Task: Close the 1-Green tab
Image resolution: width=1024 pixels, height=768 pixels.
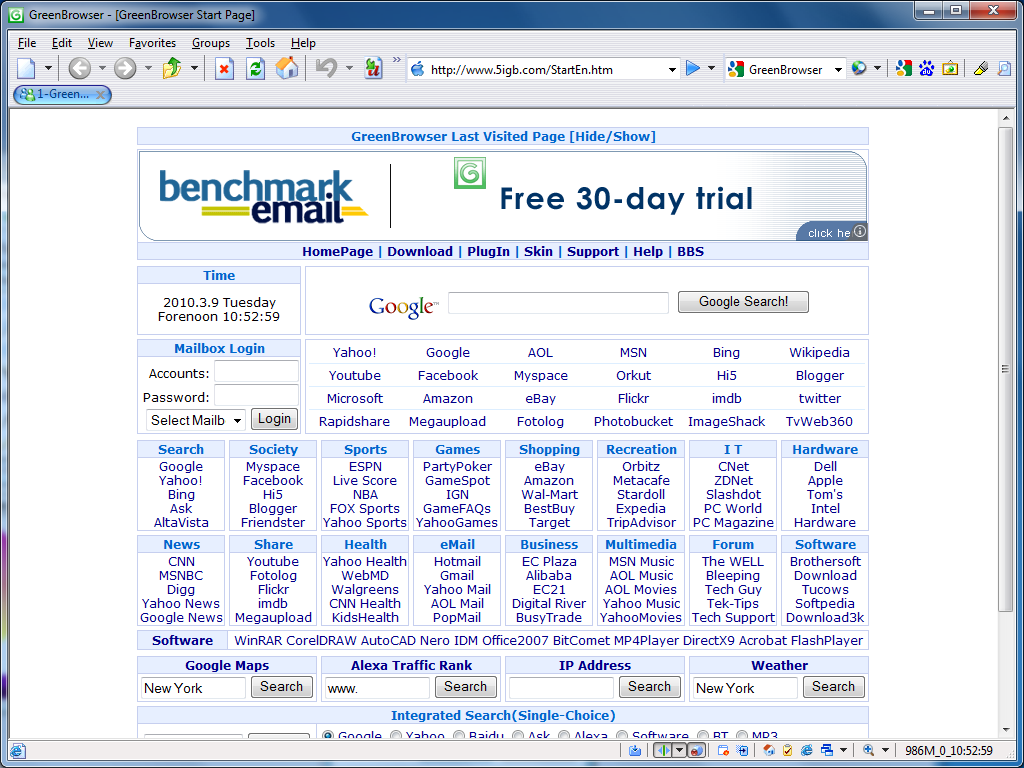Action: tap(99, 94)
